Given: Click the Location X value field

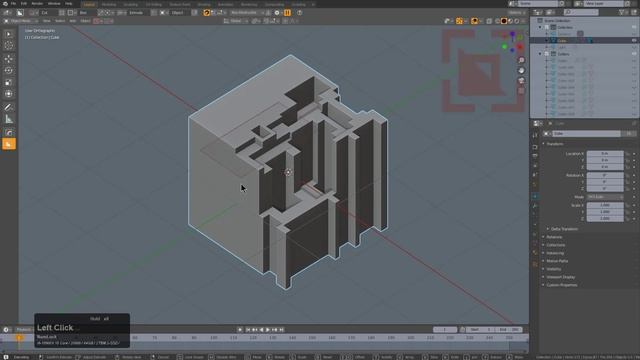Looking at the screenshot, I should pos(605,153).
